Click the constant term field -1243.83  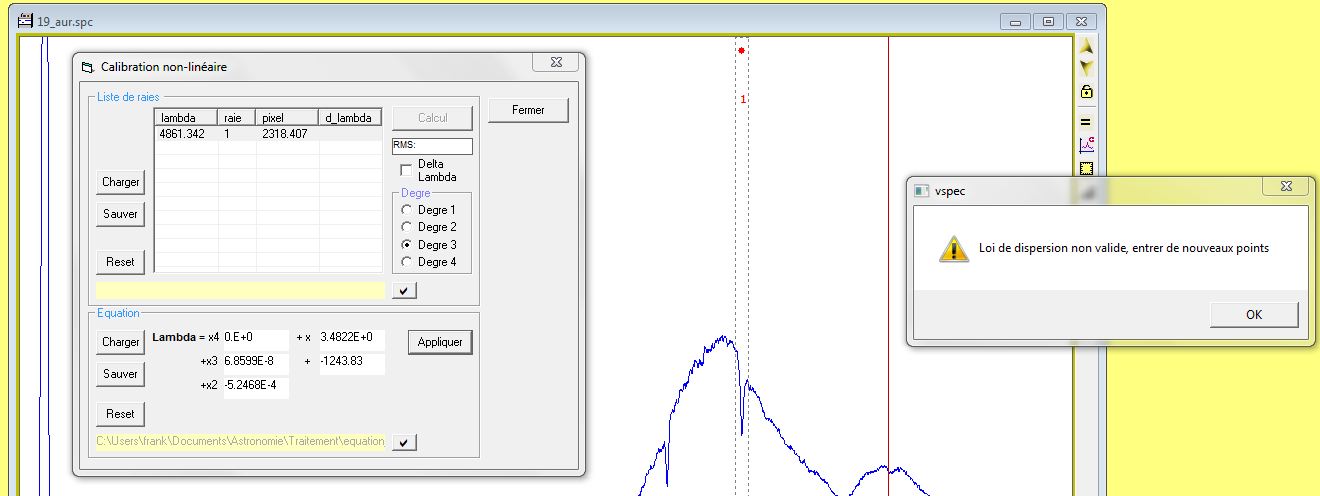pyautogui.click(x=352, y=362)
